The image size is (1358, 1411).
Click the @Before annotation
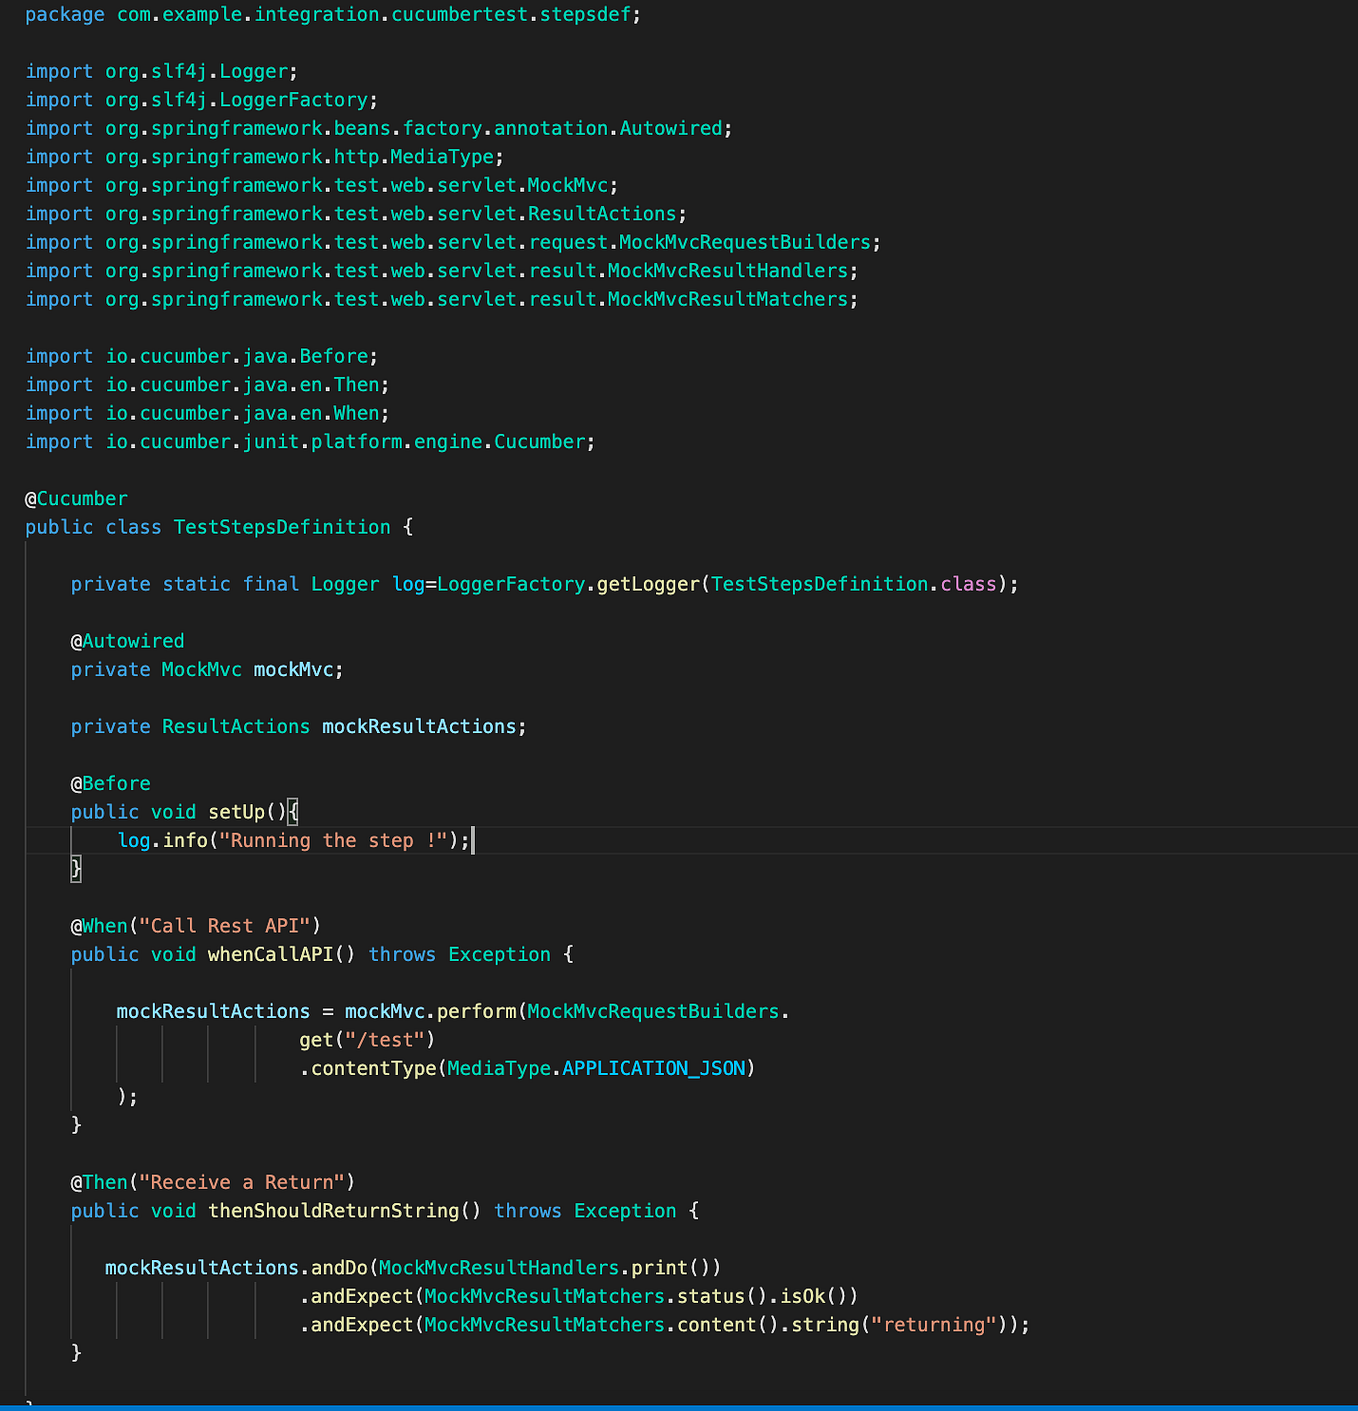tap(110, 783)
